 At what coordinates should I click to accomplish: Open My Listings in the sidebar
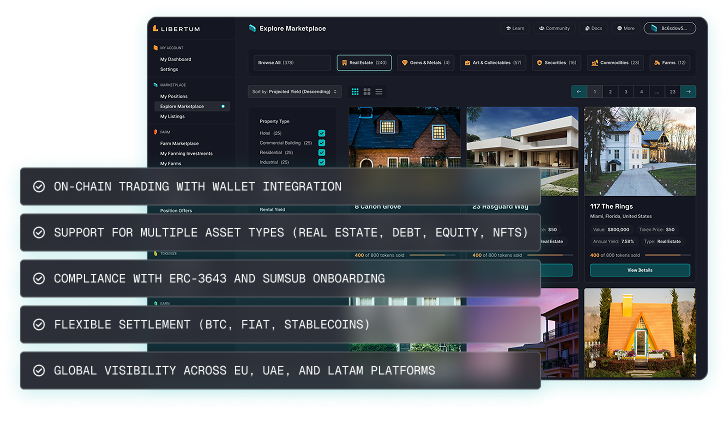pyautogui.click(x=172, y=116)
